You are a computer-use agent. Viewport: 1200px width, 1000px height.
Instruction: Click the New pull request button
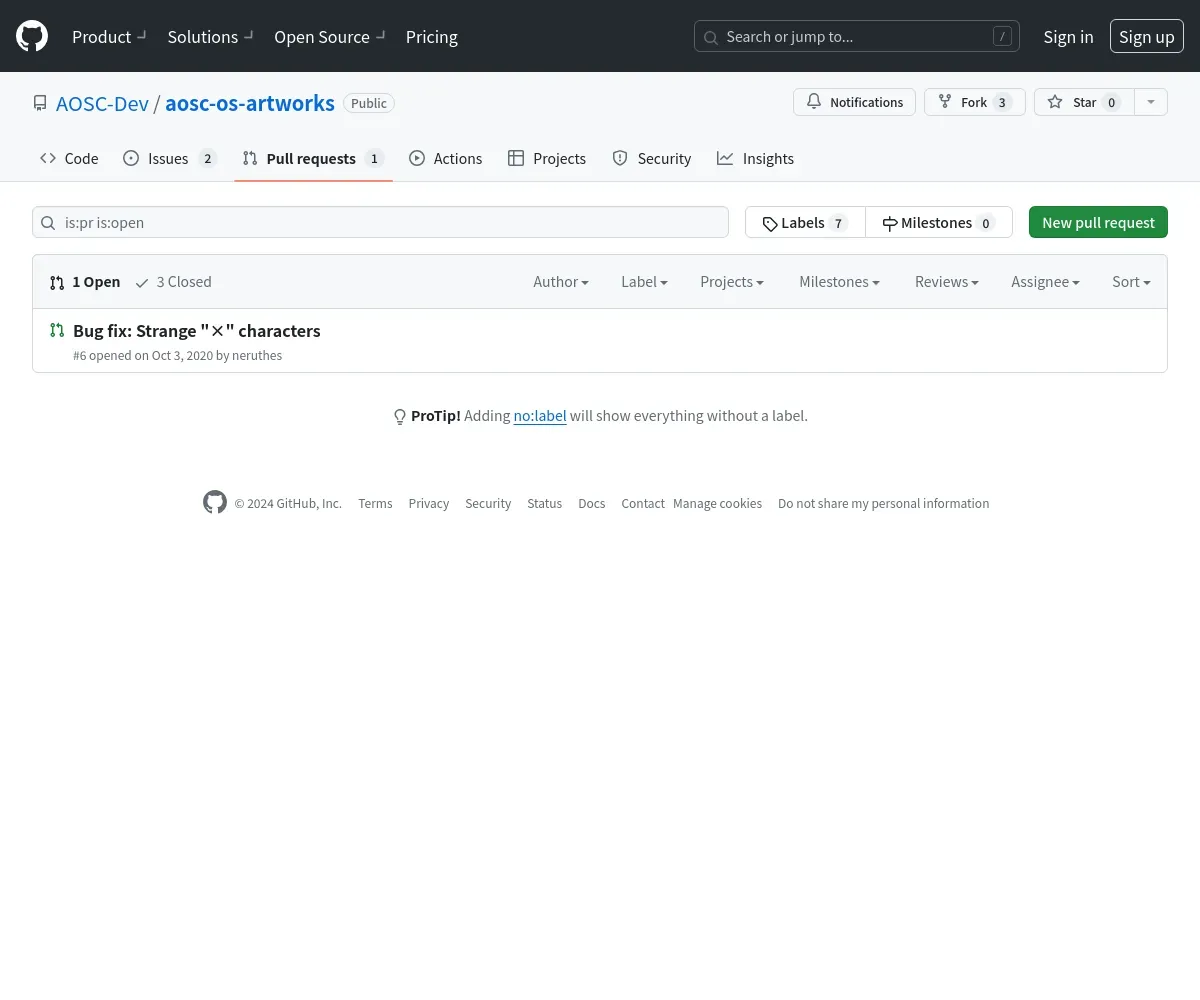(x=1098, y=222)
